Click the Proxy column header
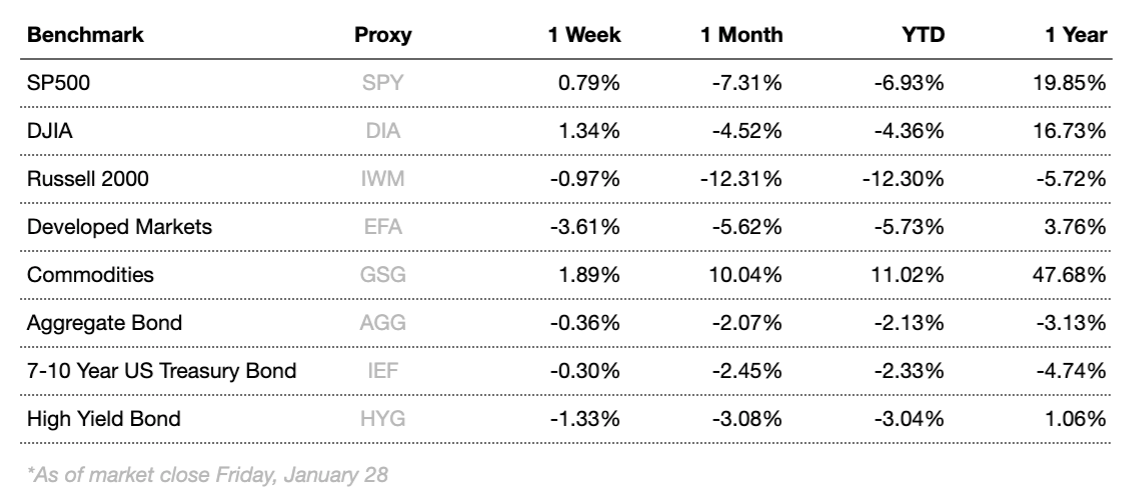 tap(383, 35)
